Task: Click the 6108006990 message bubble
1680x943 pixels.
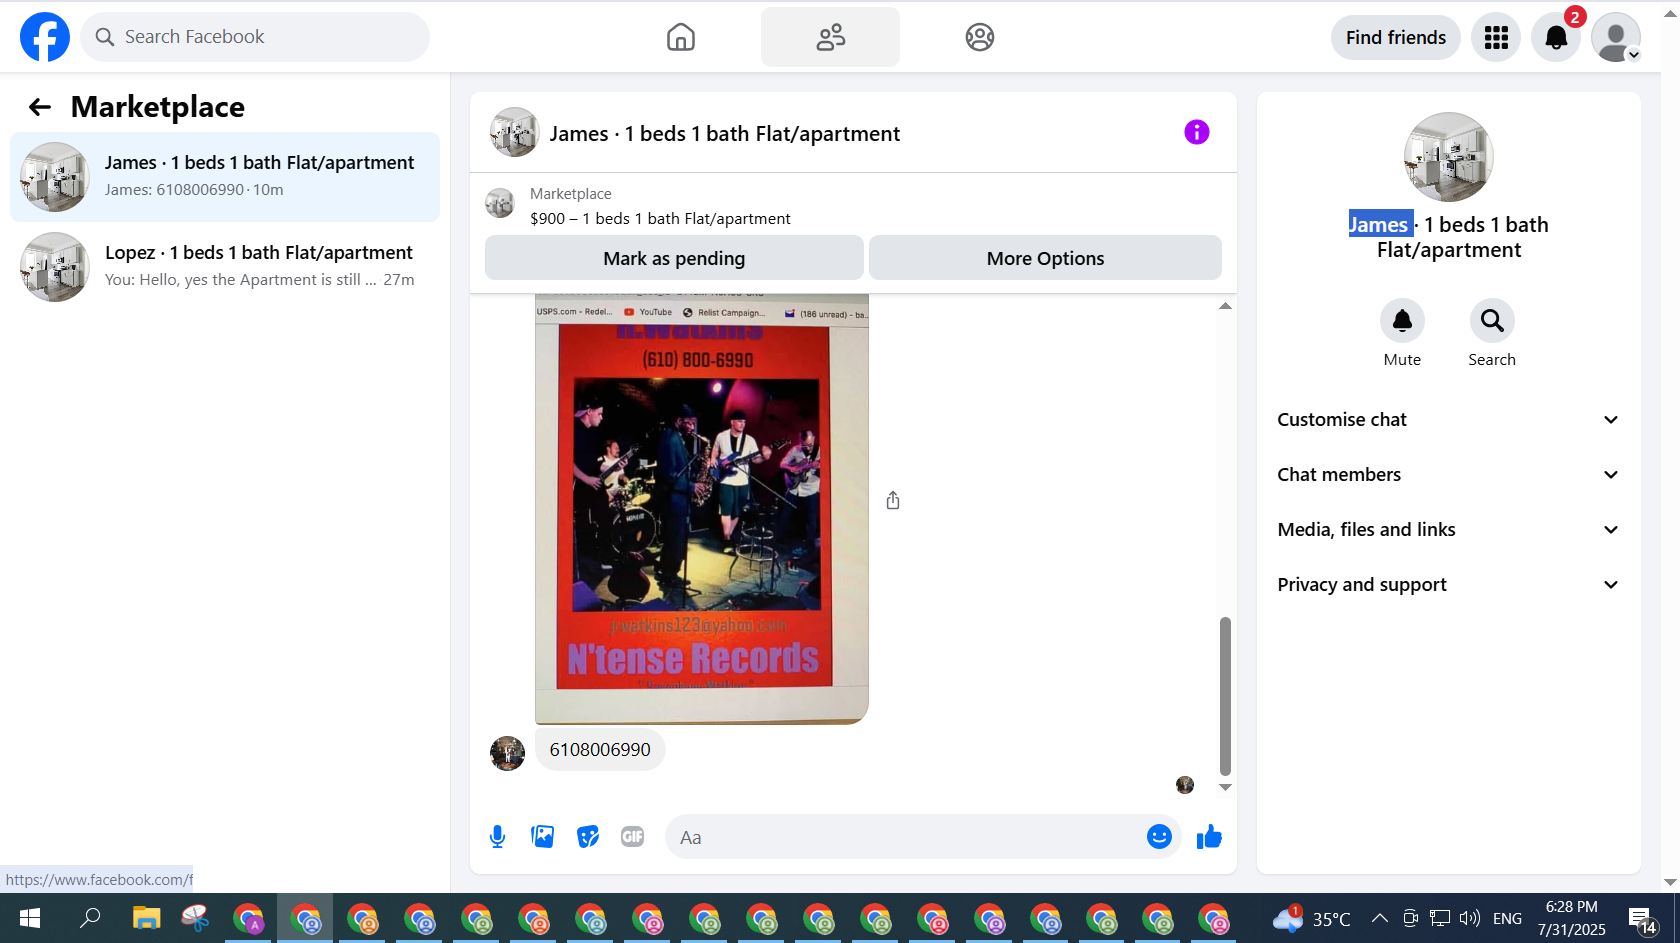Action: (x=600, y=750)
